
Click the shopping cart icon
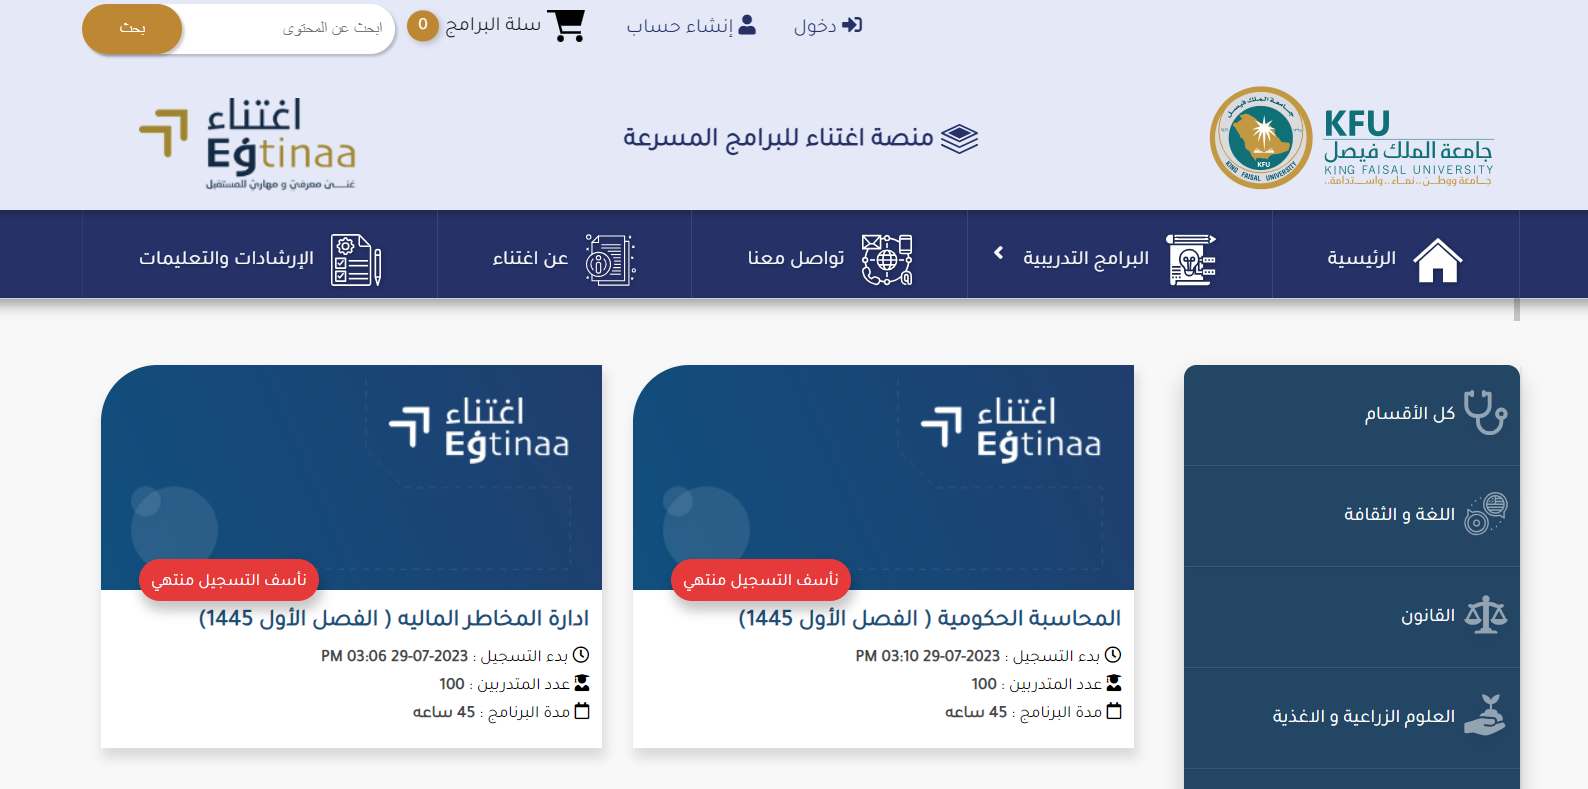(x=567, y=25)
